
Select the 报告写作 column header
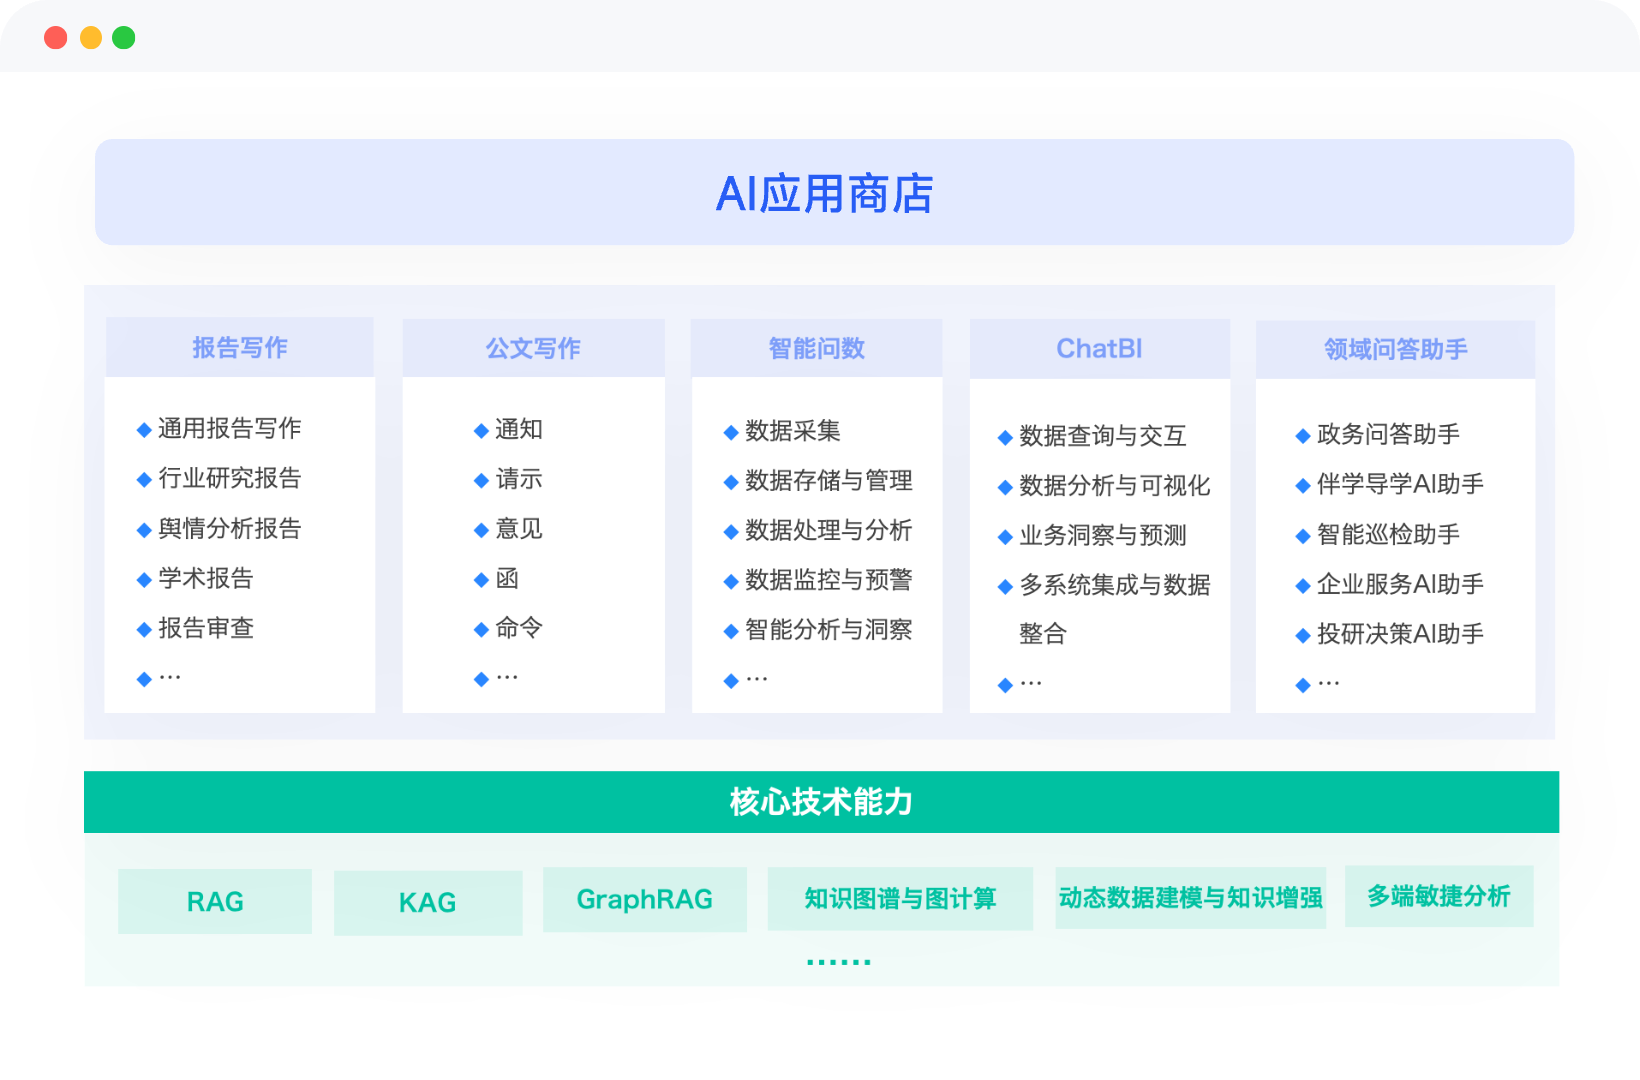pyautogui.click(x=240, y=347)
